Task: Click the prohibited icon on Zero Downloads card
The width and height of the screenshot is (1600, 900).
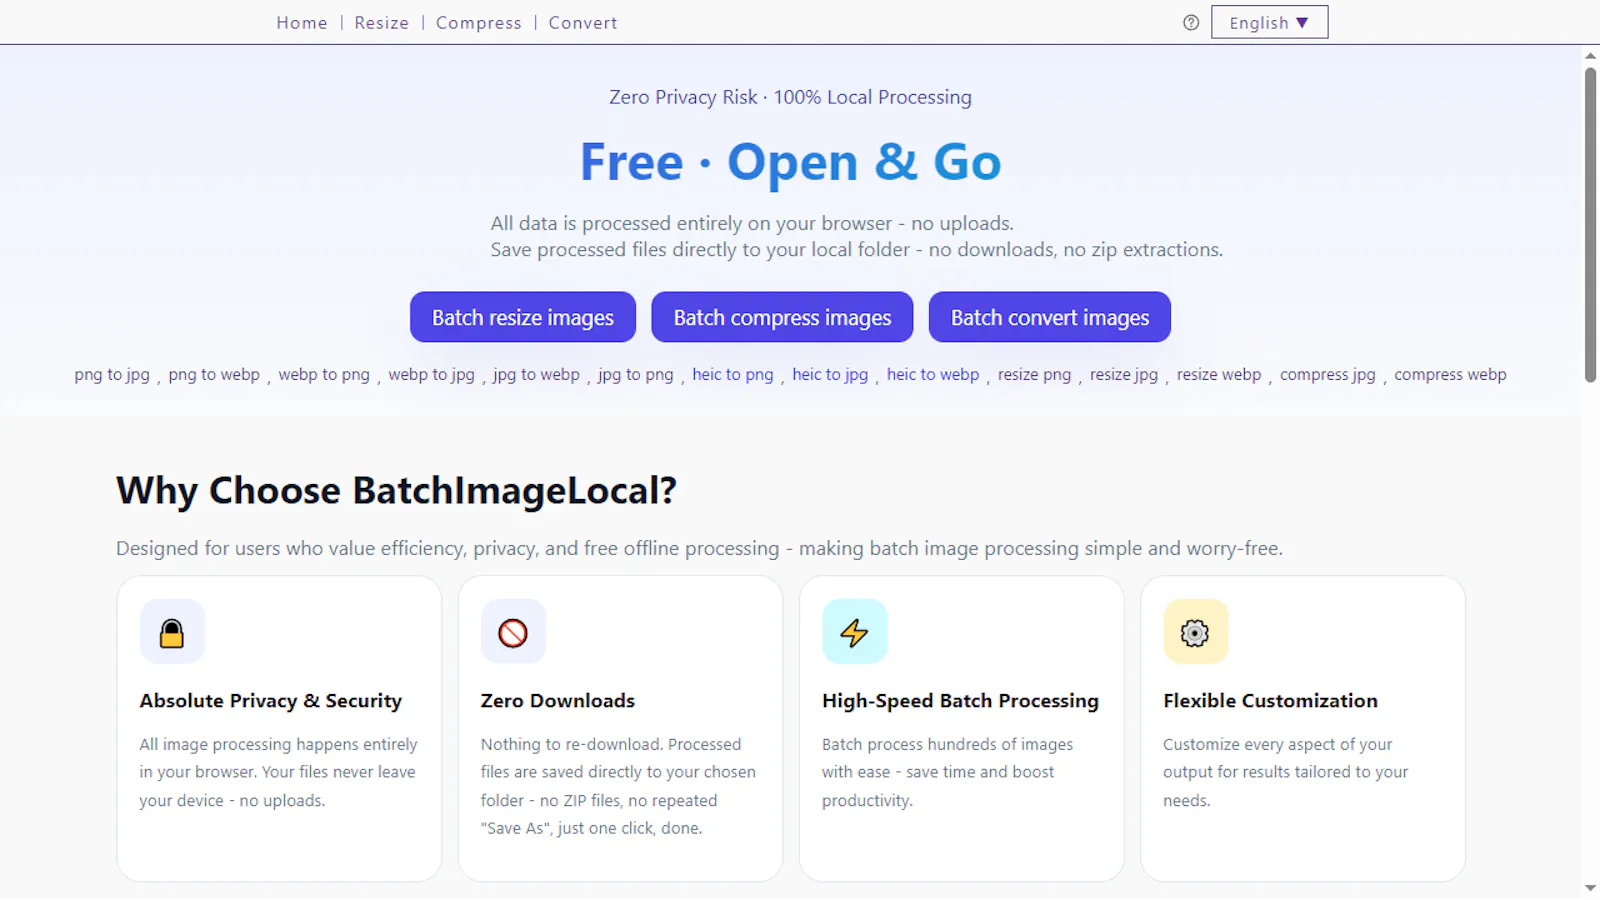Action: pos(513,633)
